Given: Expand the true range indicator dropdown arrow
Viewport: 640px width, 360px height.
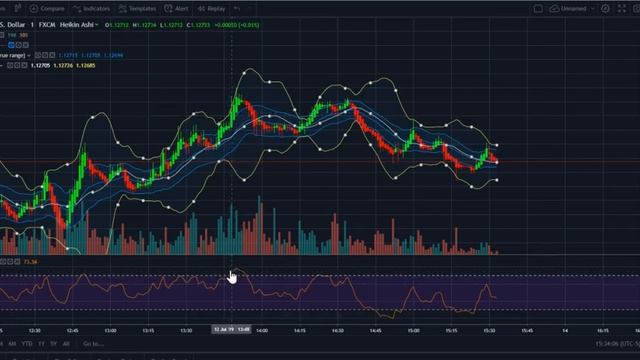Looking at the screenshot, I should click(29, 55).
